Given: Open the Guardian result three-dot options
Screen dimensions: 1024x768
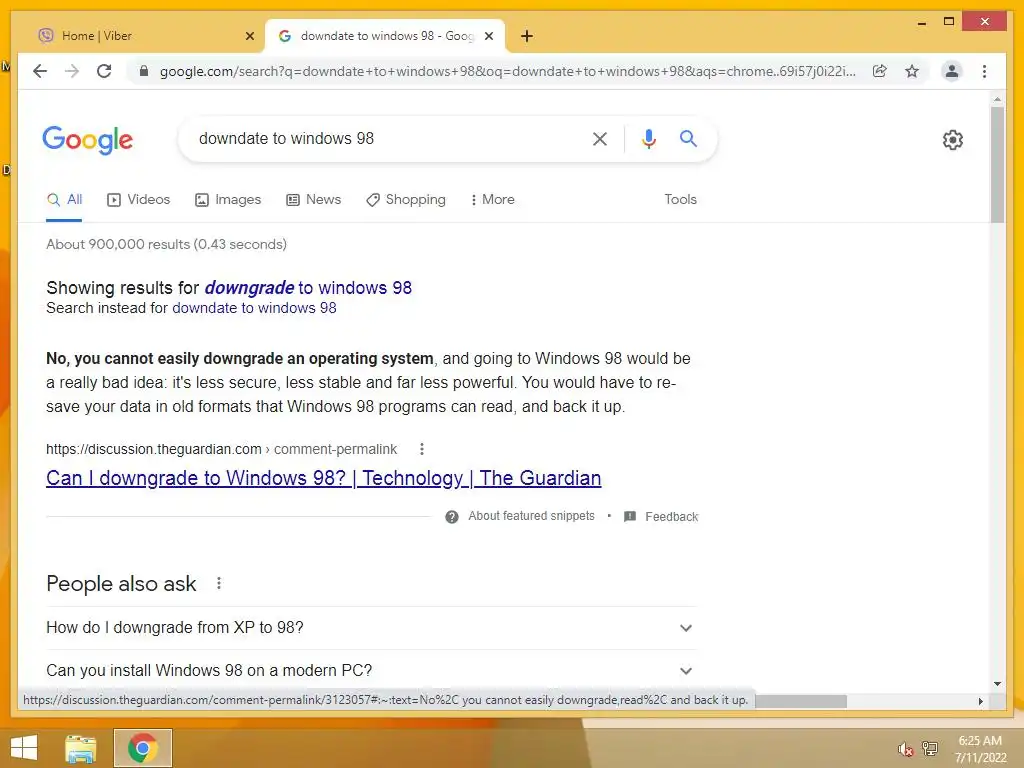Looking at the screenshot, I should [x=422, y=449].
